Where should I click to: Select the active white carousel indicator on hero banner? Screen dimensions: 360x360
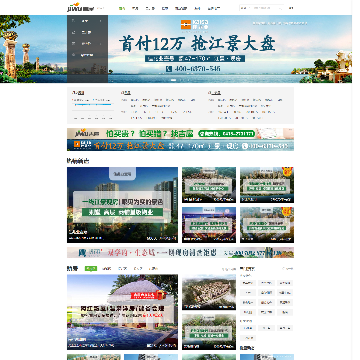point(173,80)
